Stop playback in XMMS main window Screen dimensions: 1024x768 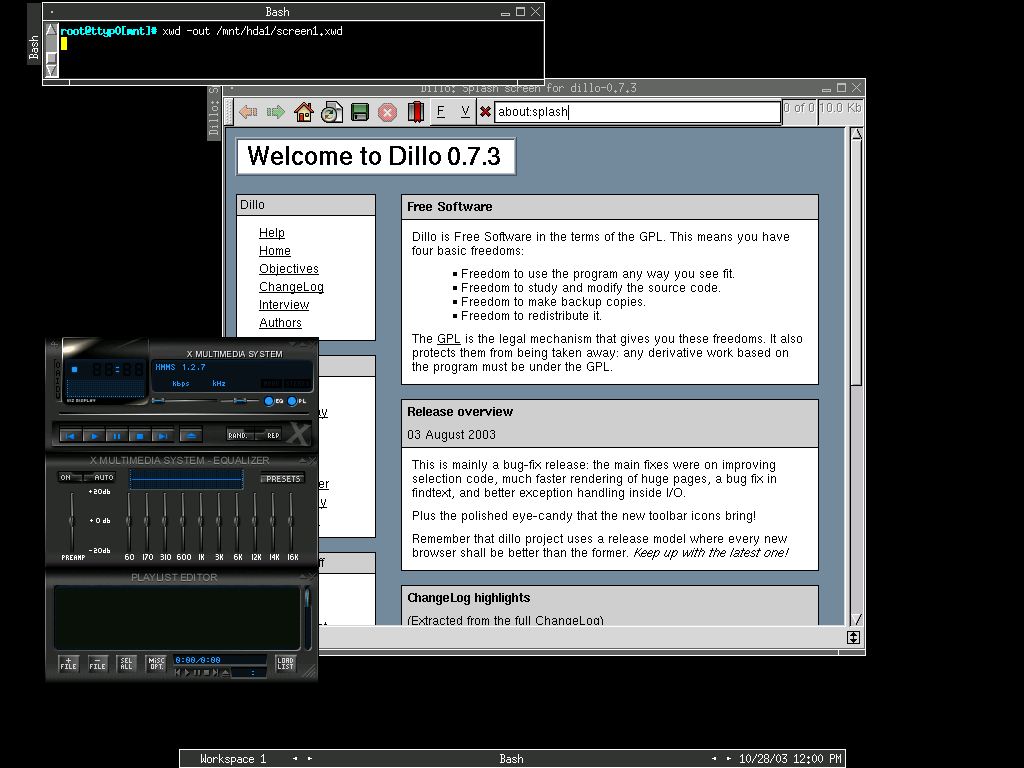tap(139, 436)
